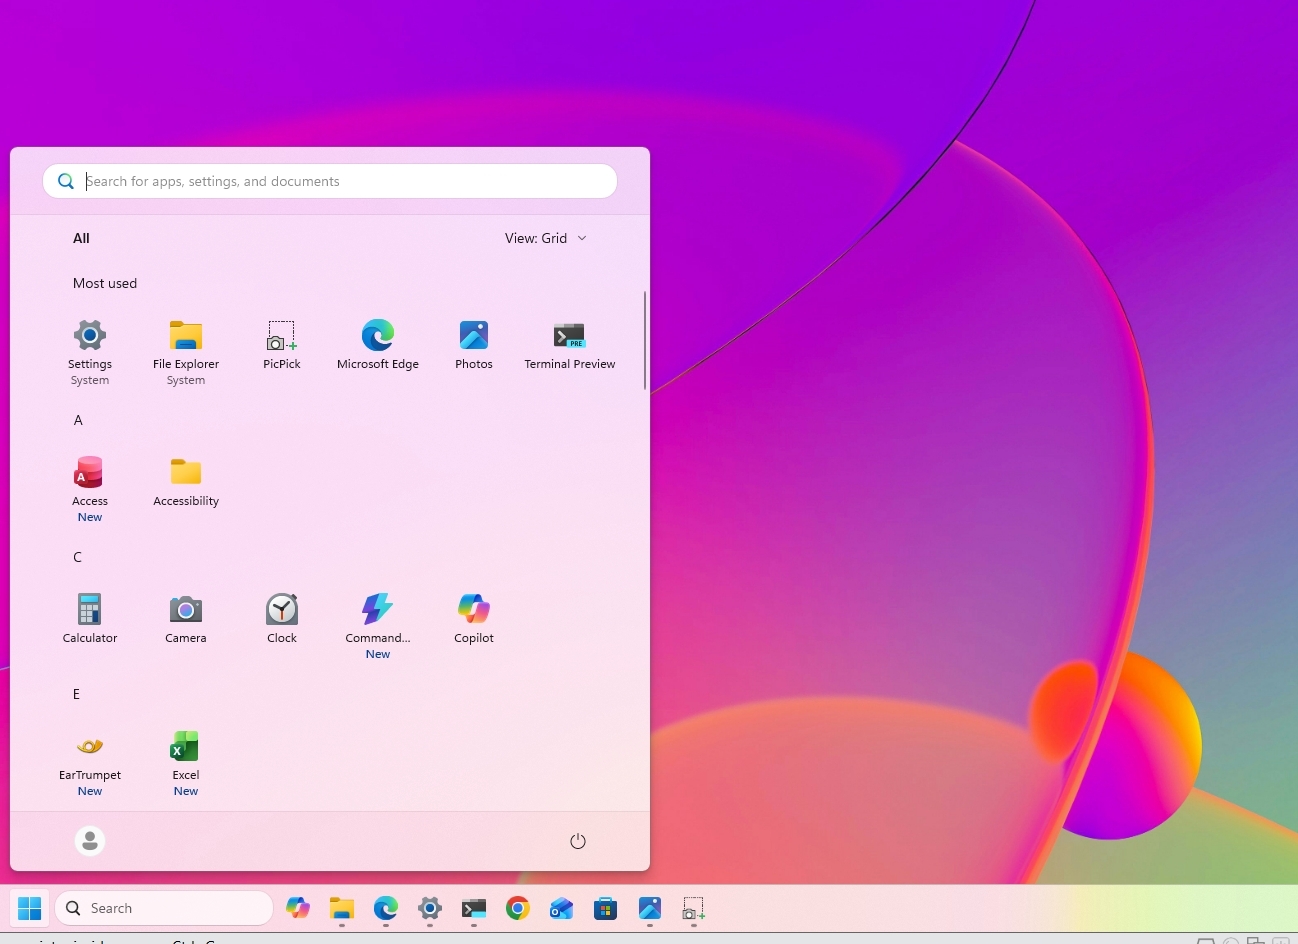Launch PicPick from the Start menu

tap(282, 345)
